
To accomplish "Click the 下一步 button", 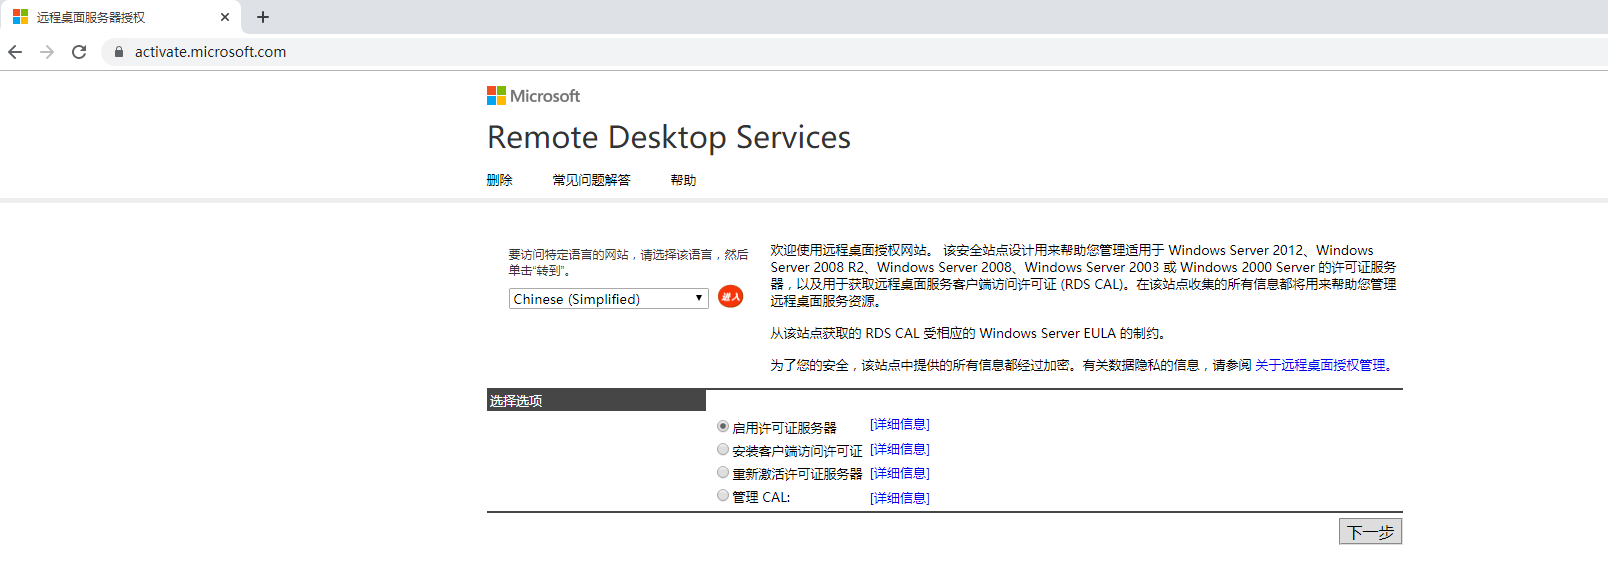I will [x=1370, y=532].
